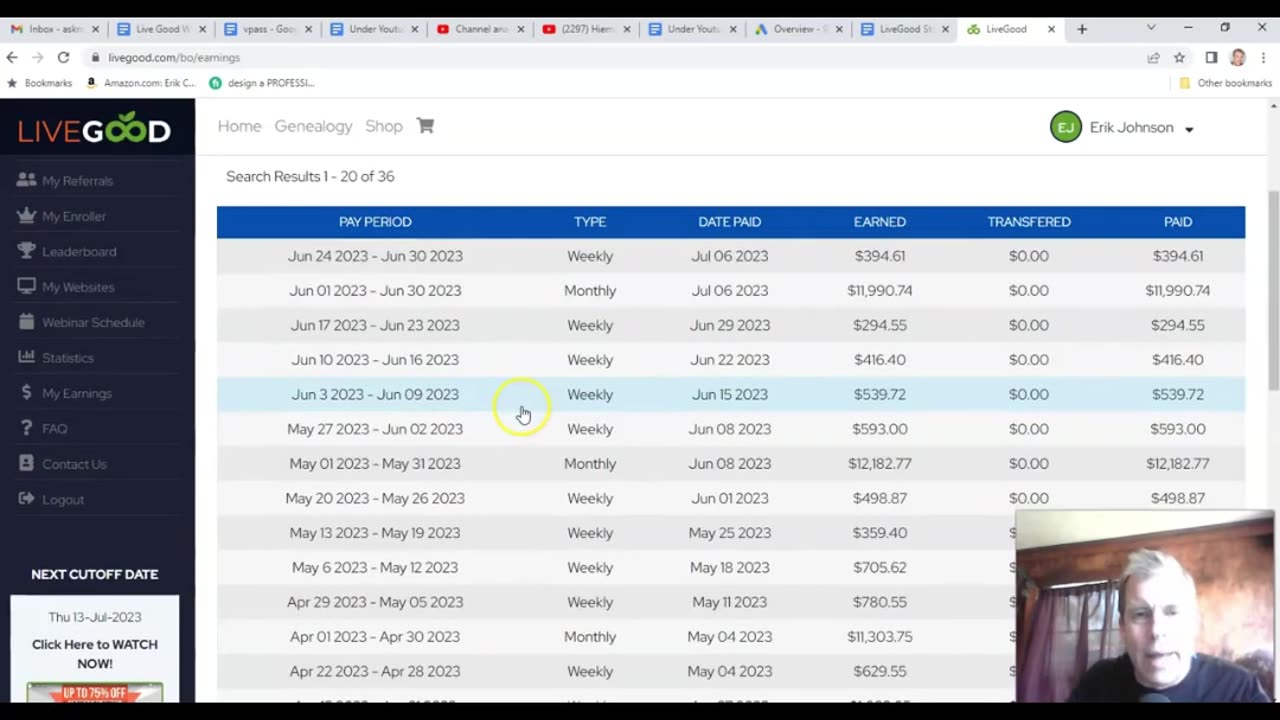Click the Apr 01 2023 - Apr 30 2023 period
This screenshot has height=720, width=1280.
[375, 636]
